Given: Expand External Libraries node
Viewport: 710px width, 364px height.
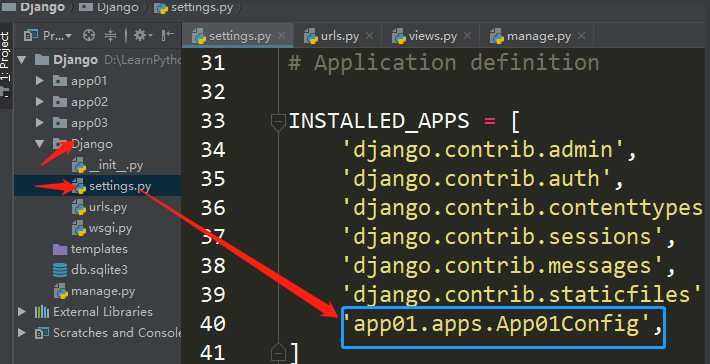Looking at the screenshot, I should 21,312.
